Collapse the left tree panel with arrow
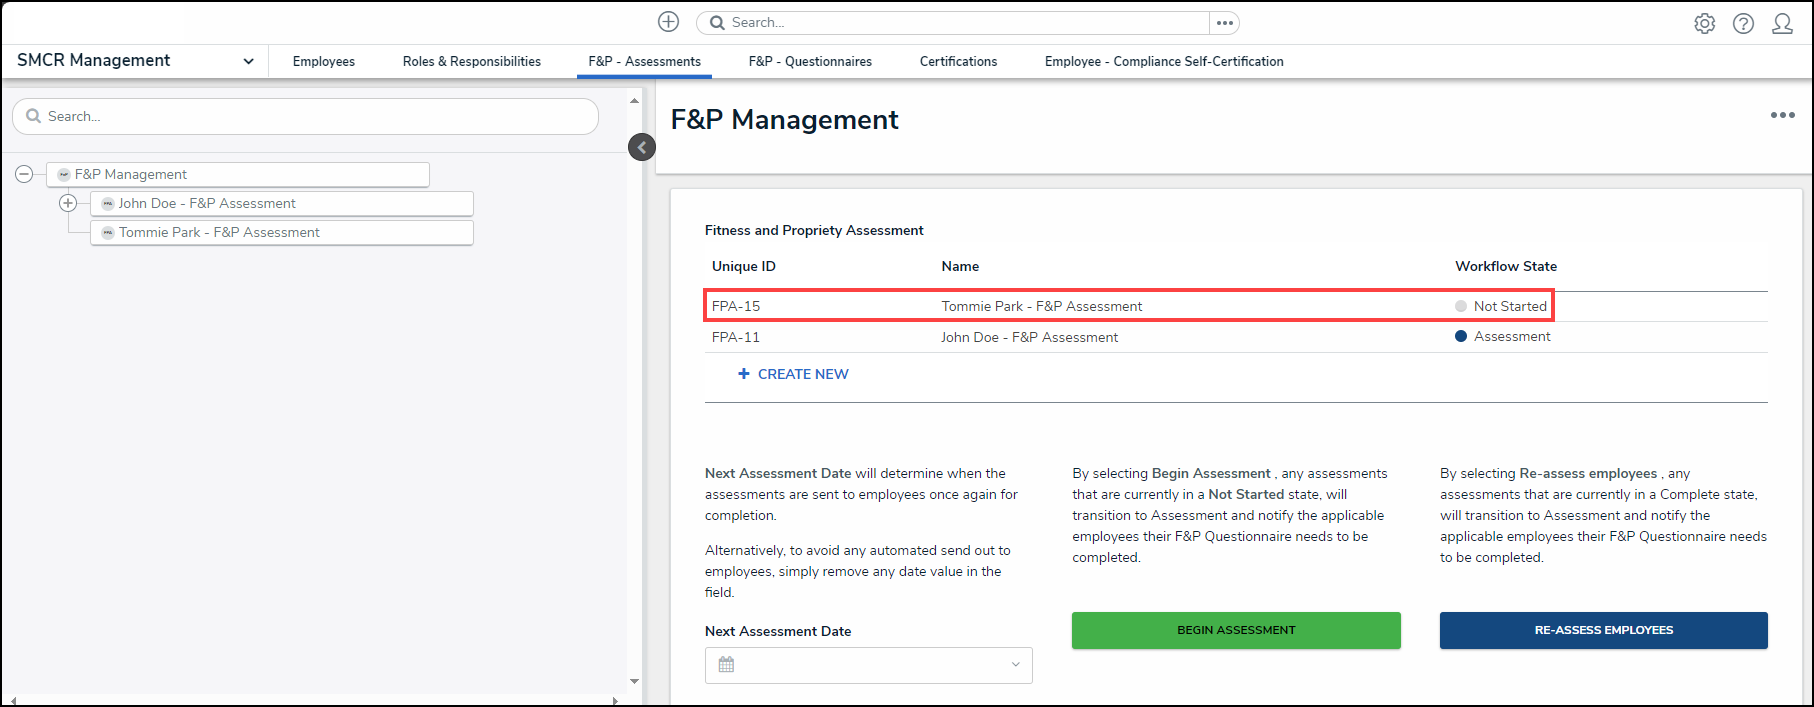The width and height of the screenshot is (1814, 707). click(642, 148)
